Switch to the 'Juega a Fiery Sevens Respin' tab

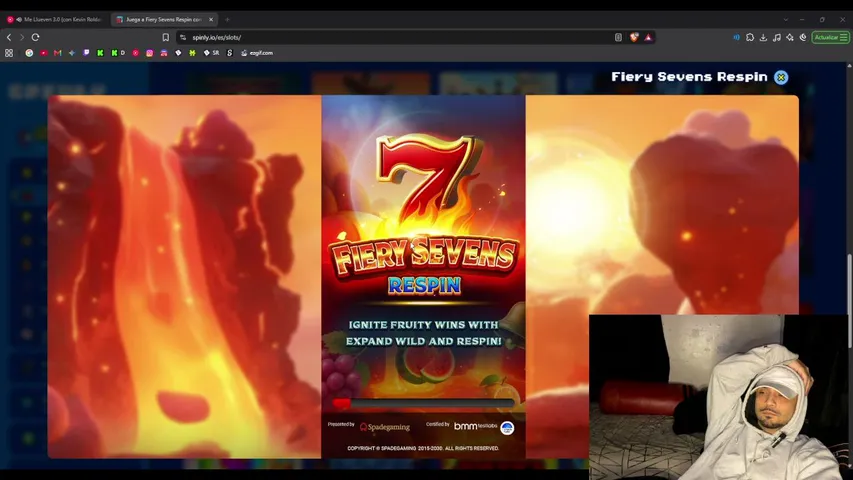[x=163, y=20]
